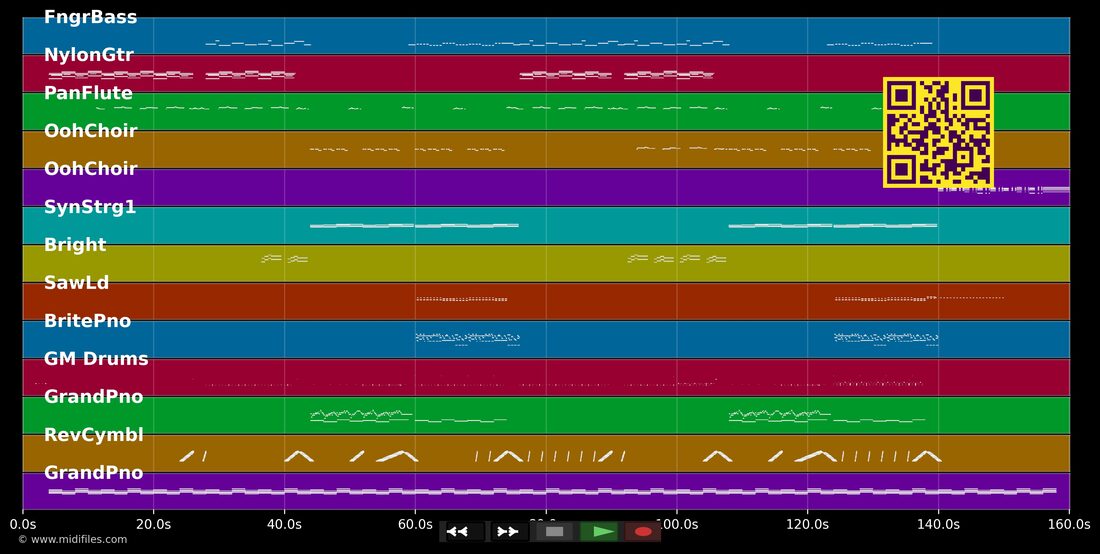Select the GrandPno label on the green track
Screen dimensions: 1100x554
(93, 397)
